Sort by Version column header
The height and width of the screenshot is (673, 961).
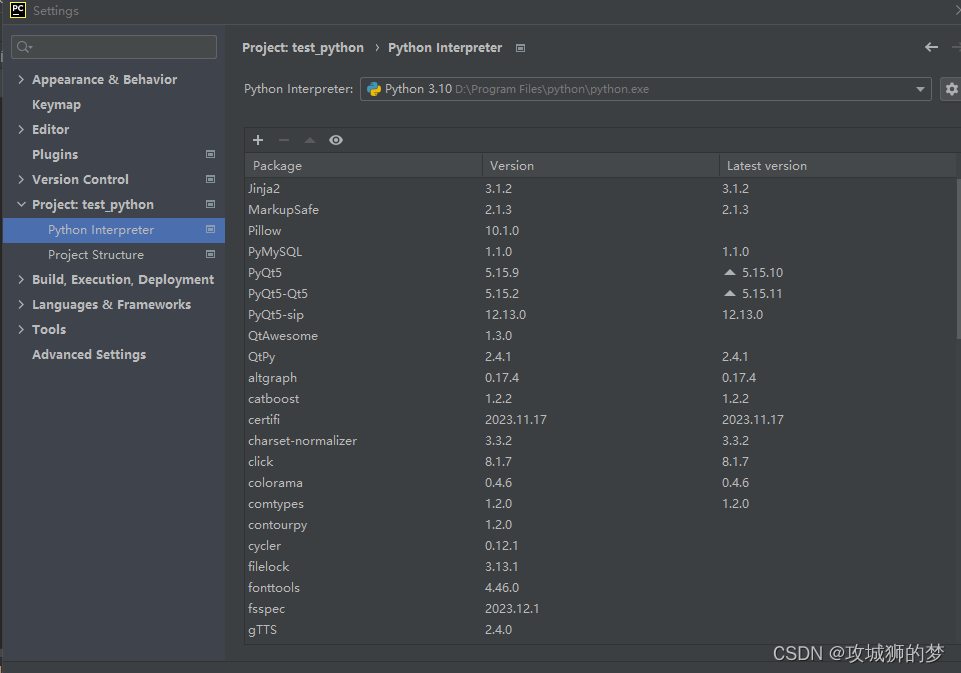(x=601, y=165)
